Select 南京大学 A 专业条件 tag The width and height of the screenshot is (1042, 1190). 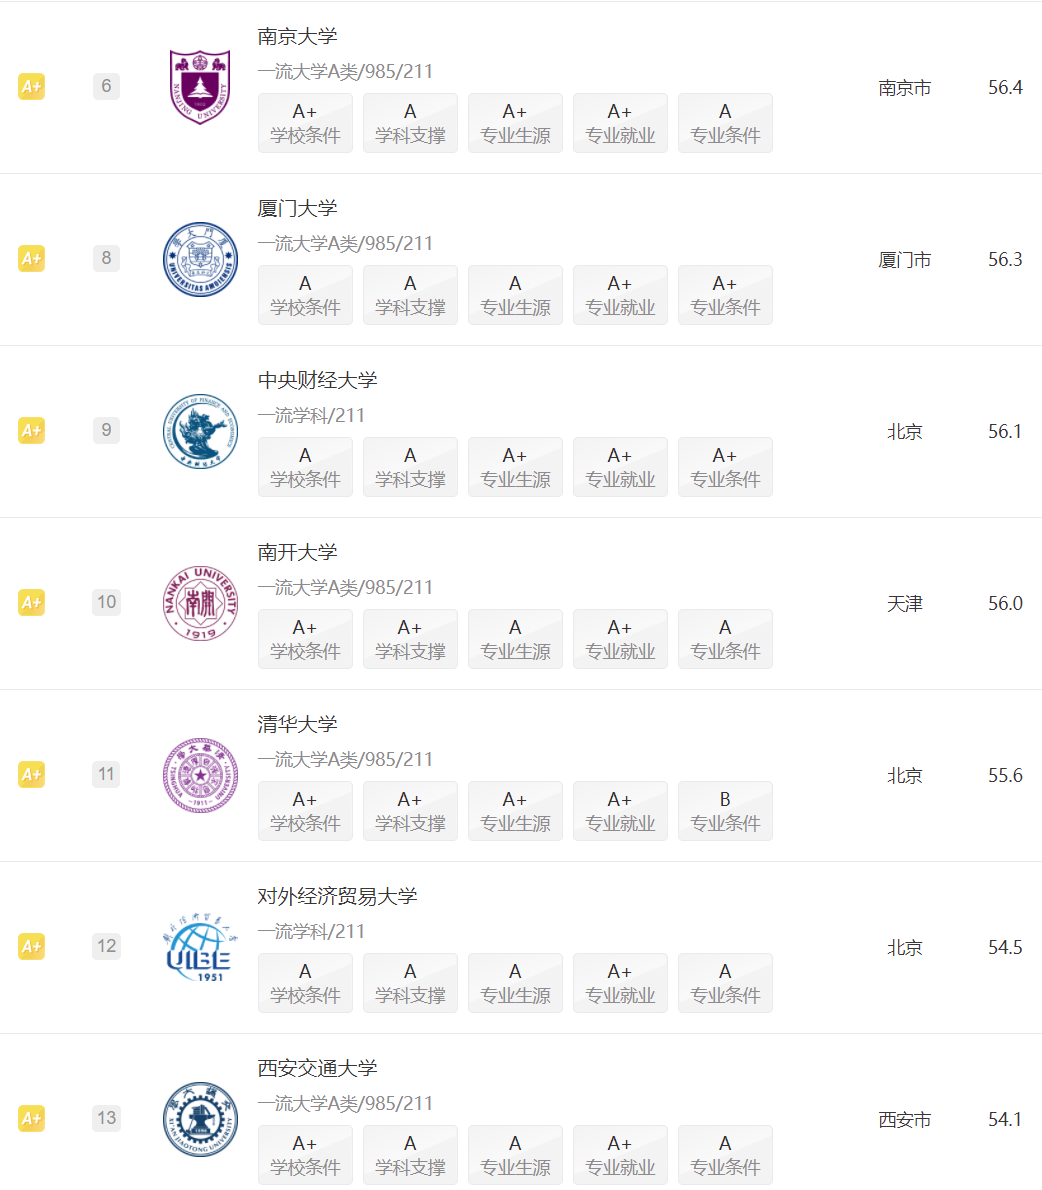click(725, 123)
